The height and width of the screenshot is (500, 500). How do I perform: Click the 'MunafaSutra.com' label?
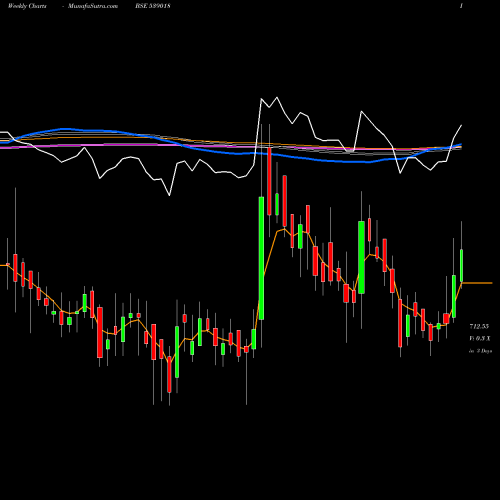(93, 6)
